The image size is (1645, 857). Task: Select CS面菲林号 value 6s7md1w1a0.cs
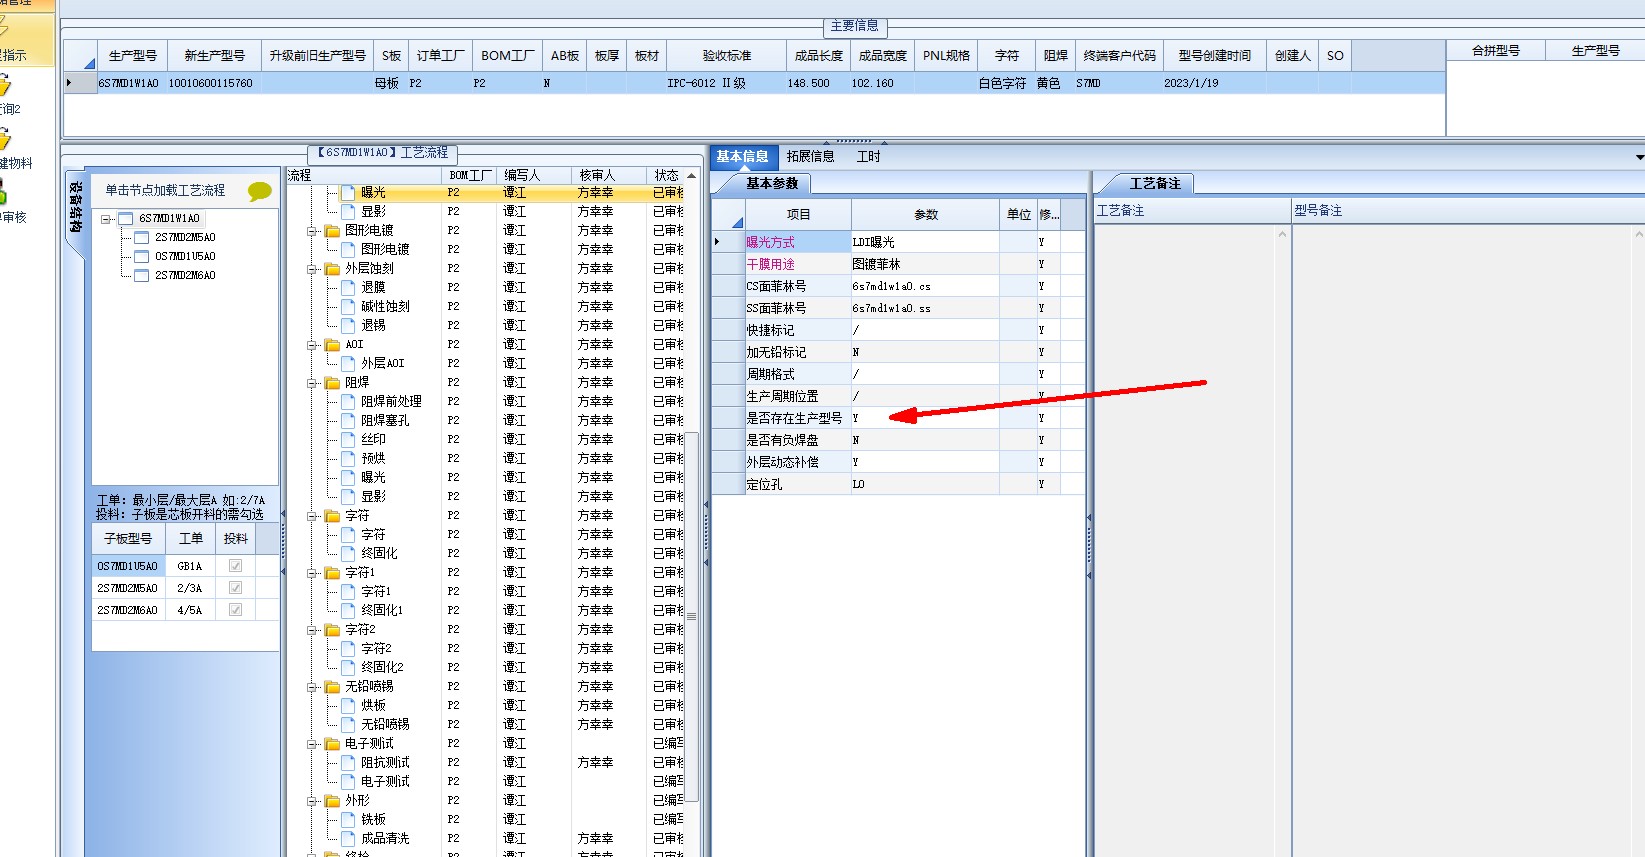point(925,286)
